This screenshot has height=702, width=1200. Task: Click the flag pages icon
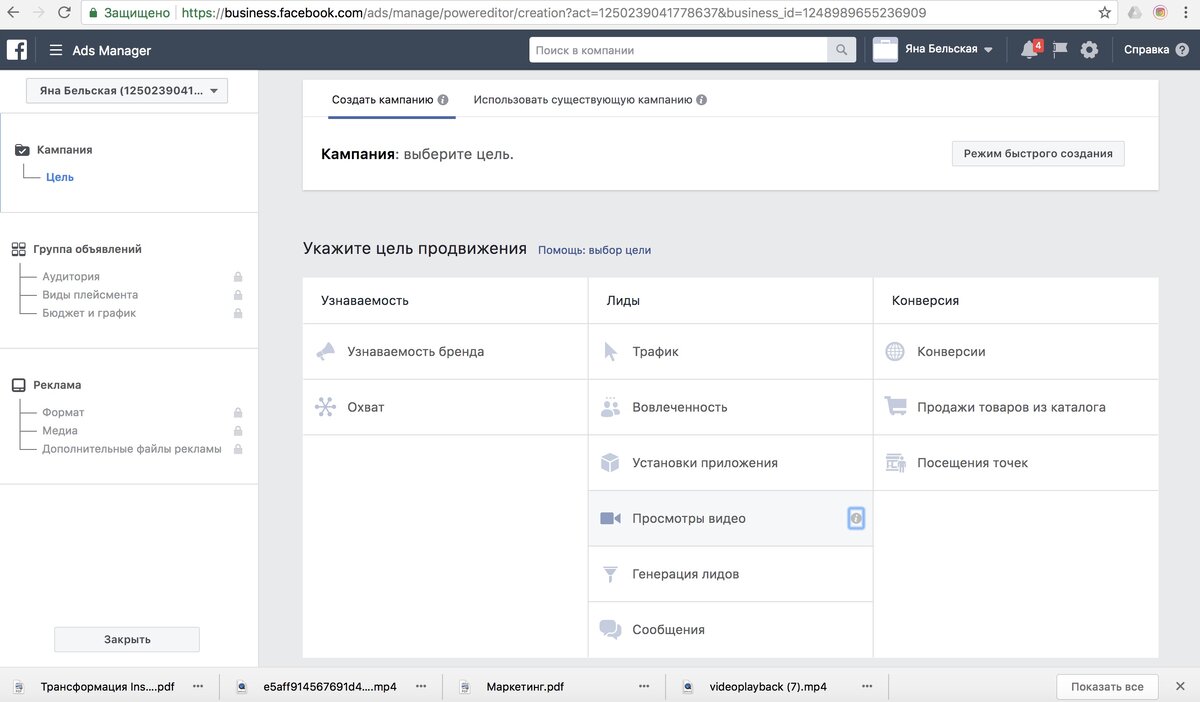coord(1060,50)
